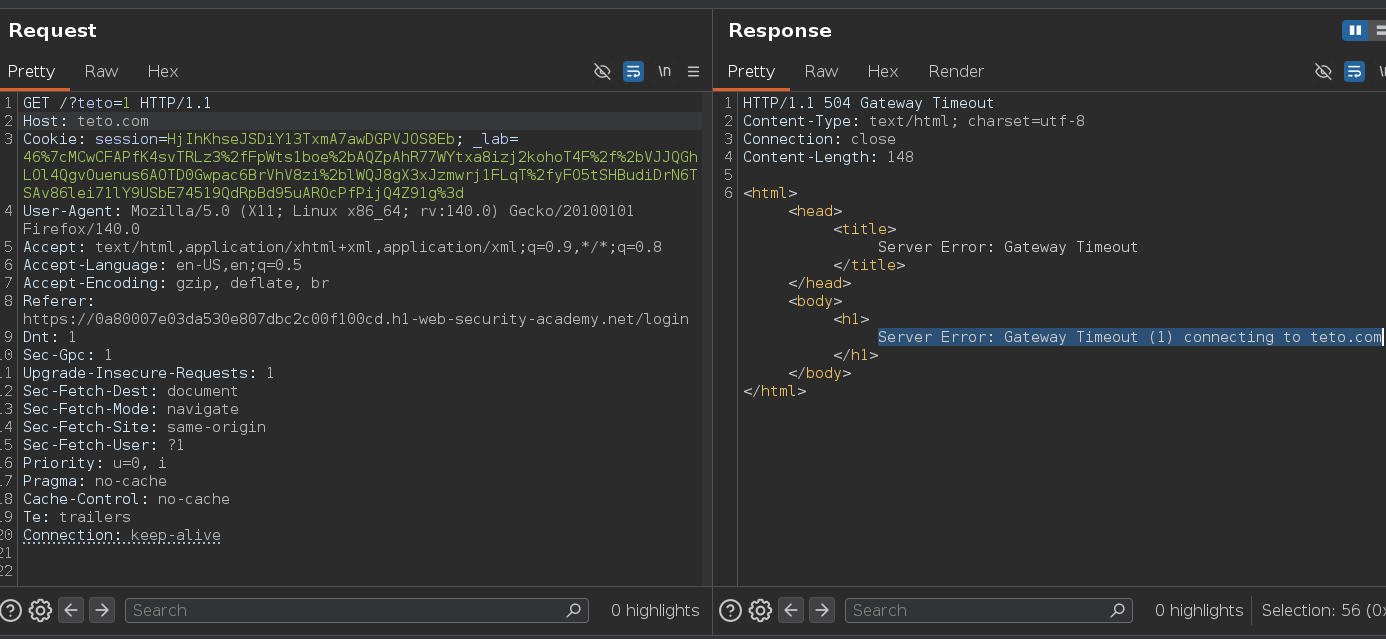
Task: Toggle hide non-printable characters in Request
Action: click(x=602, y=71)
